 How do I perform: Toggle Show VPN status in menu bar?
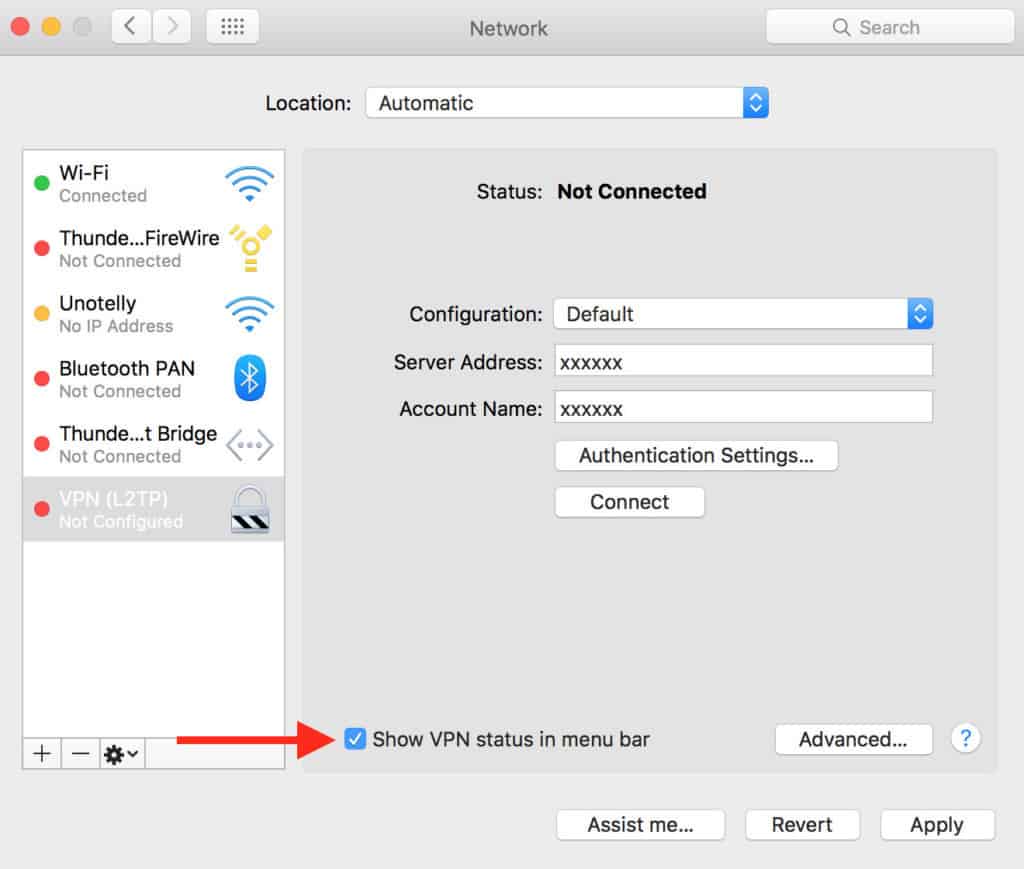coord(355,739)
